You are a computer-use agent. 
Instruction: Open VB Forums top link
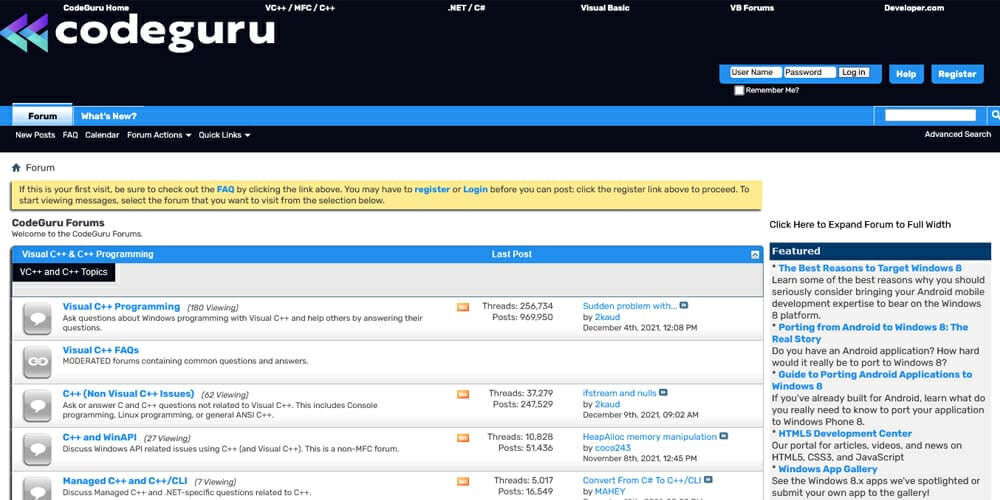[752, 8]
